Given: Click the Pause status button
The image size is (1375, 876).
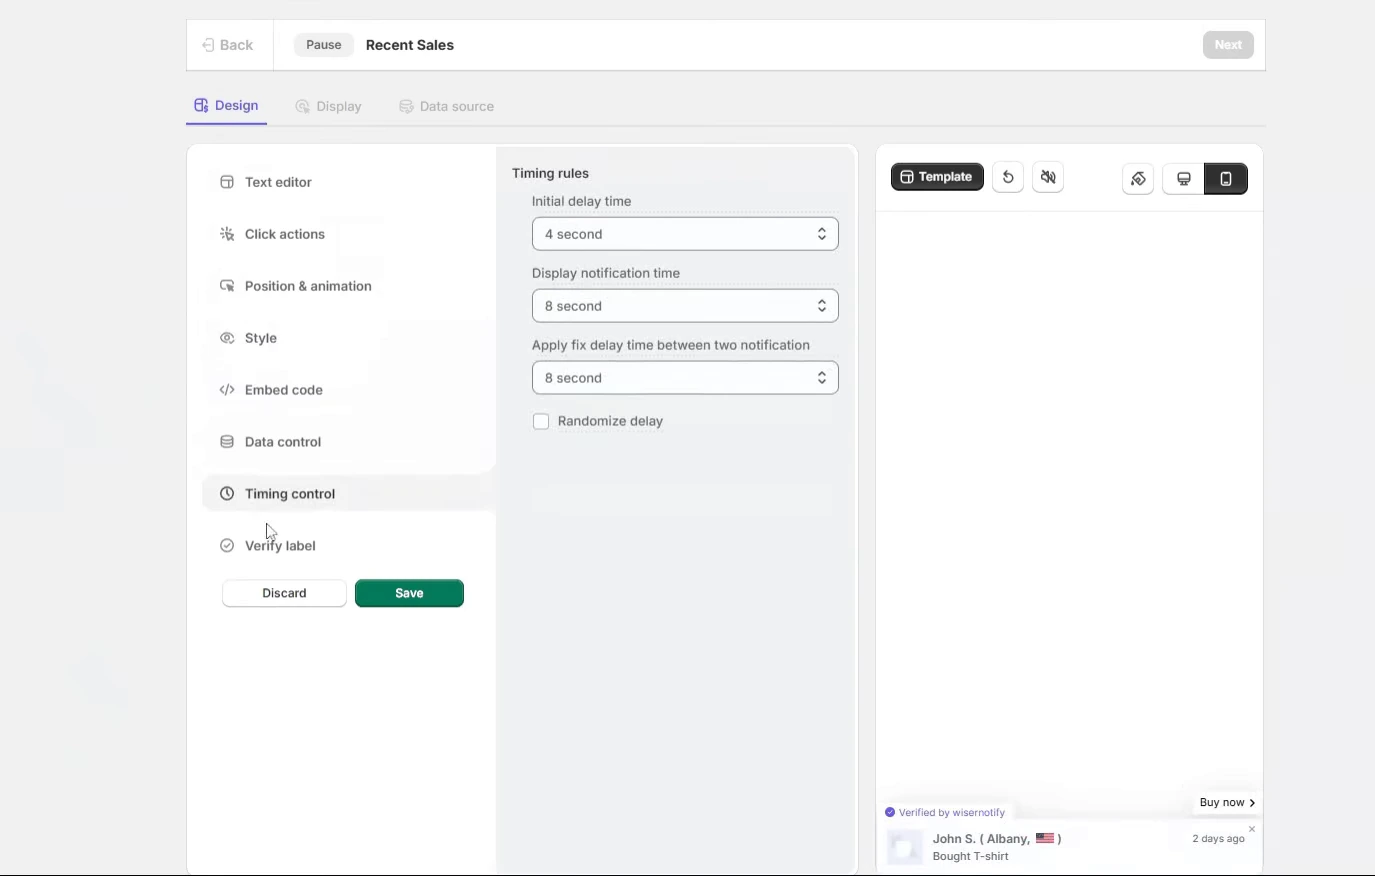Looking at the screenshot, I should [324, 45].
